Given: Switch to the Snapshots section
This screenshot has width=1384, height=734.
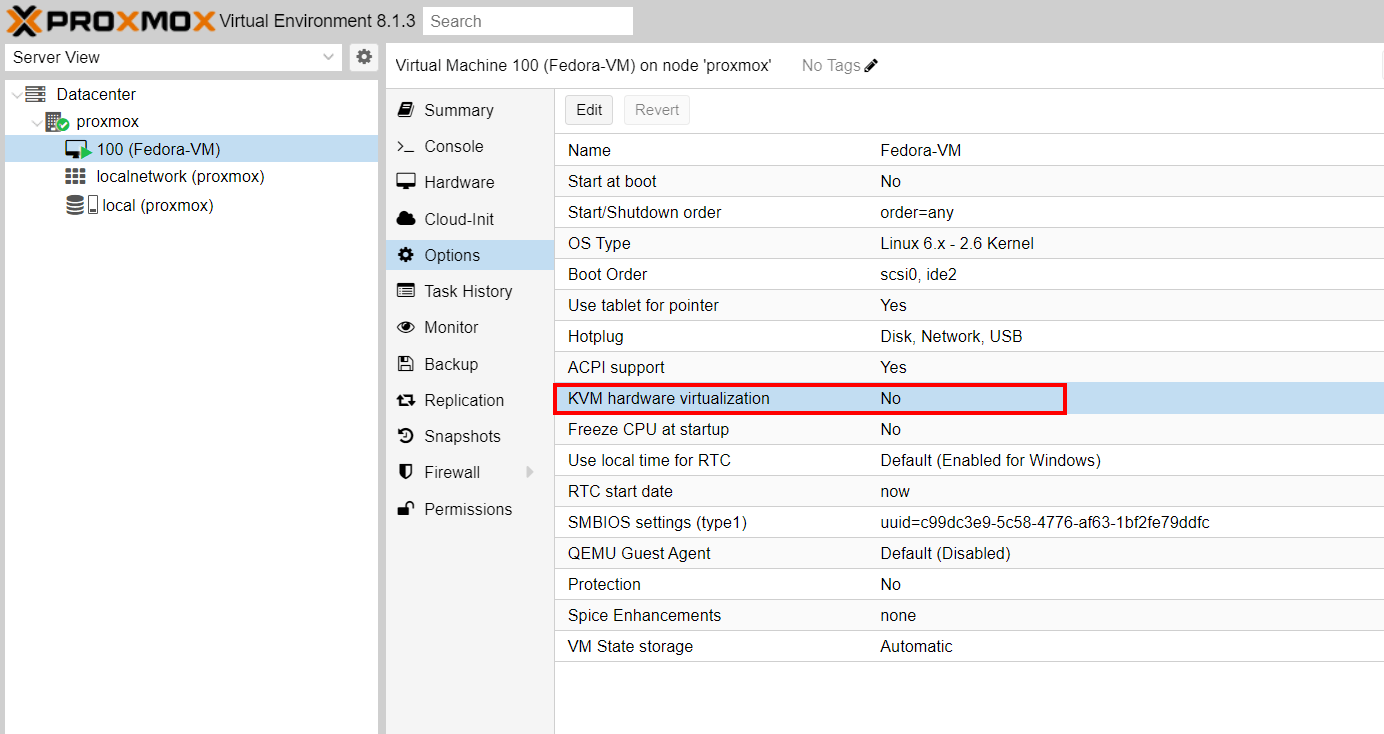Looking at the screenshot, I should (461, 436).
